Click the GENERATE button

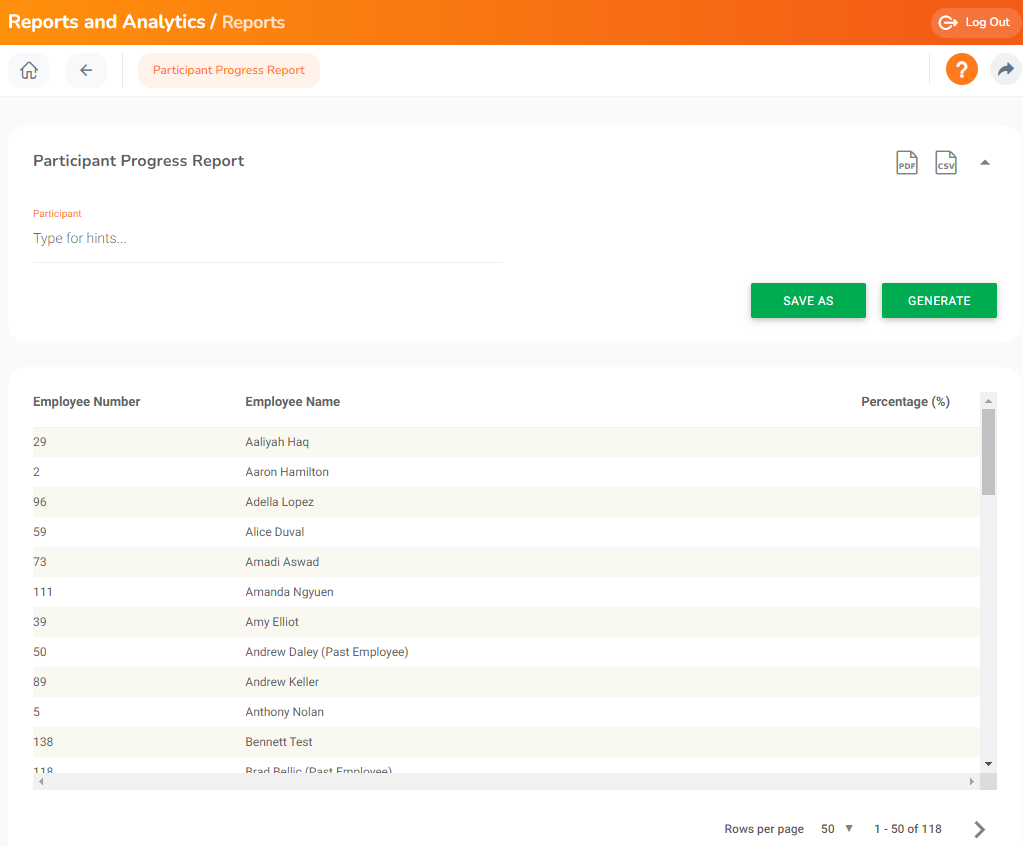(x=939, y=301)
